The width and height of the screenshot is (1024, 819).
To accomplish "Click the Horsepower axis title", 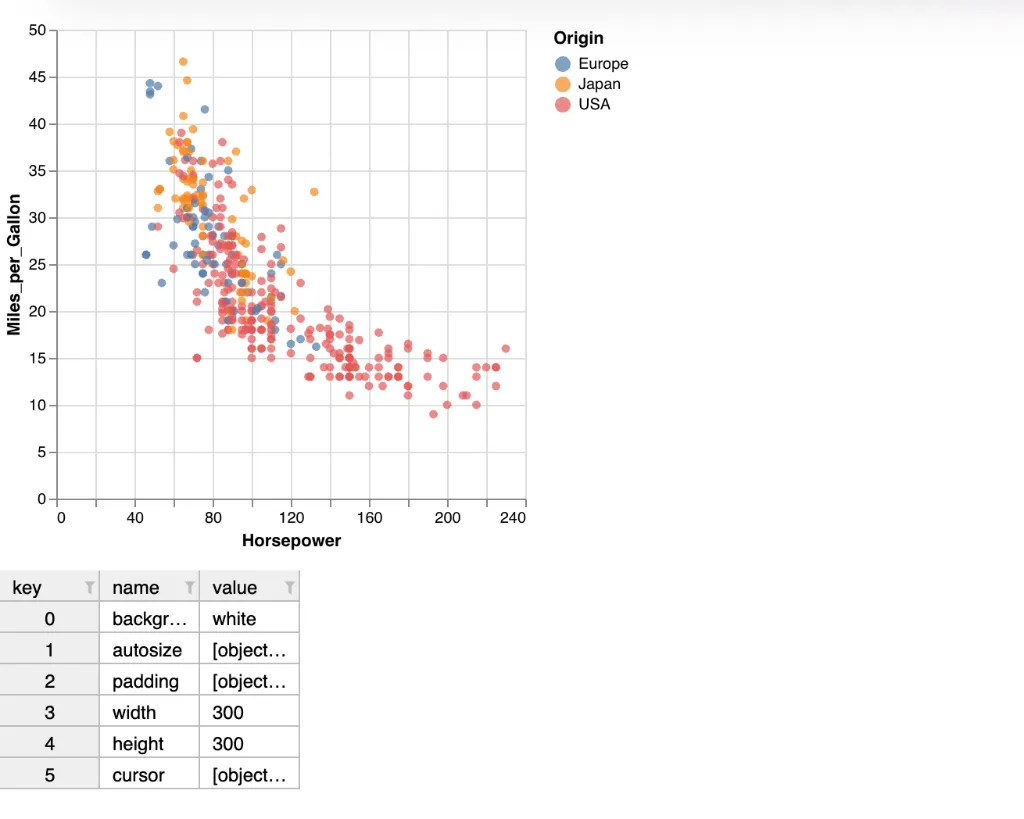I will [x=291, y=541].
